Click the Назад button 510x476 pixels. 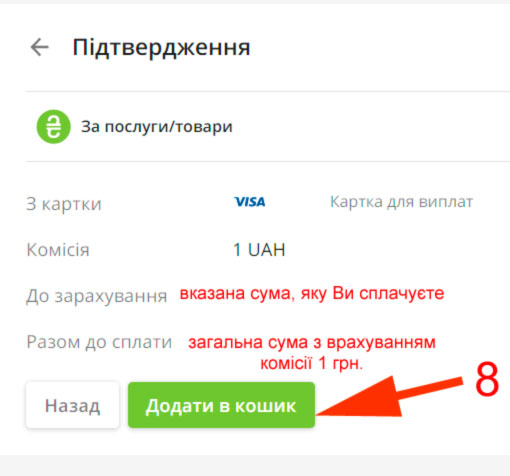(x=73, y=405)
